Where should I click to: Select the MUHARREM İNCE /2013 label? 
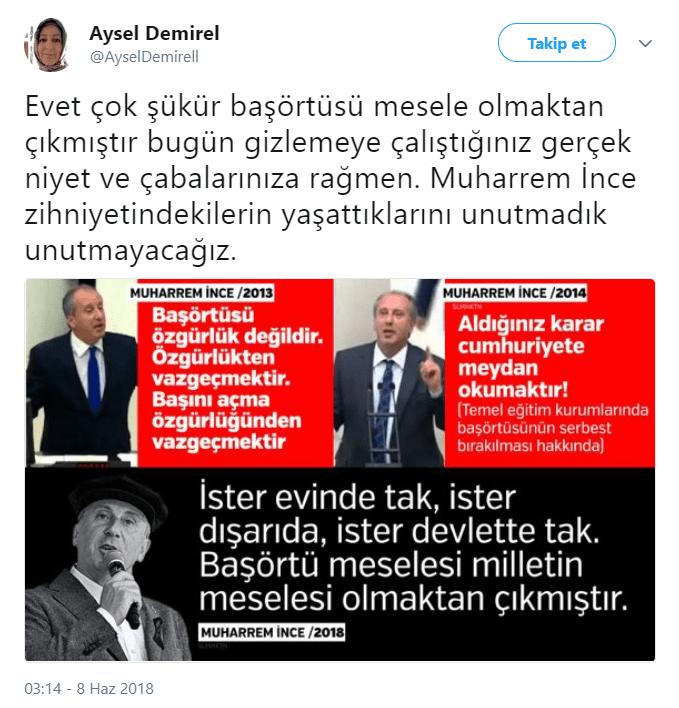click(x=201, y=293)
